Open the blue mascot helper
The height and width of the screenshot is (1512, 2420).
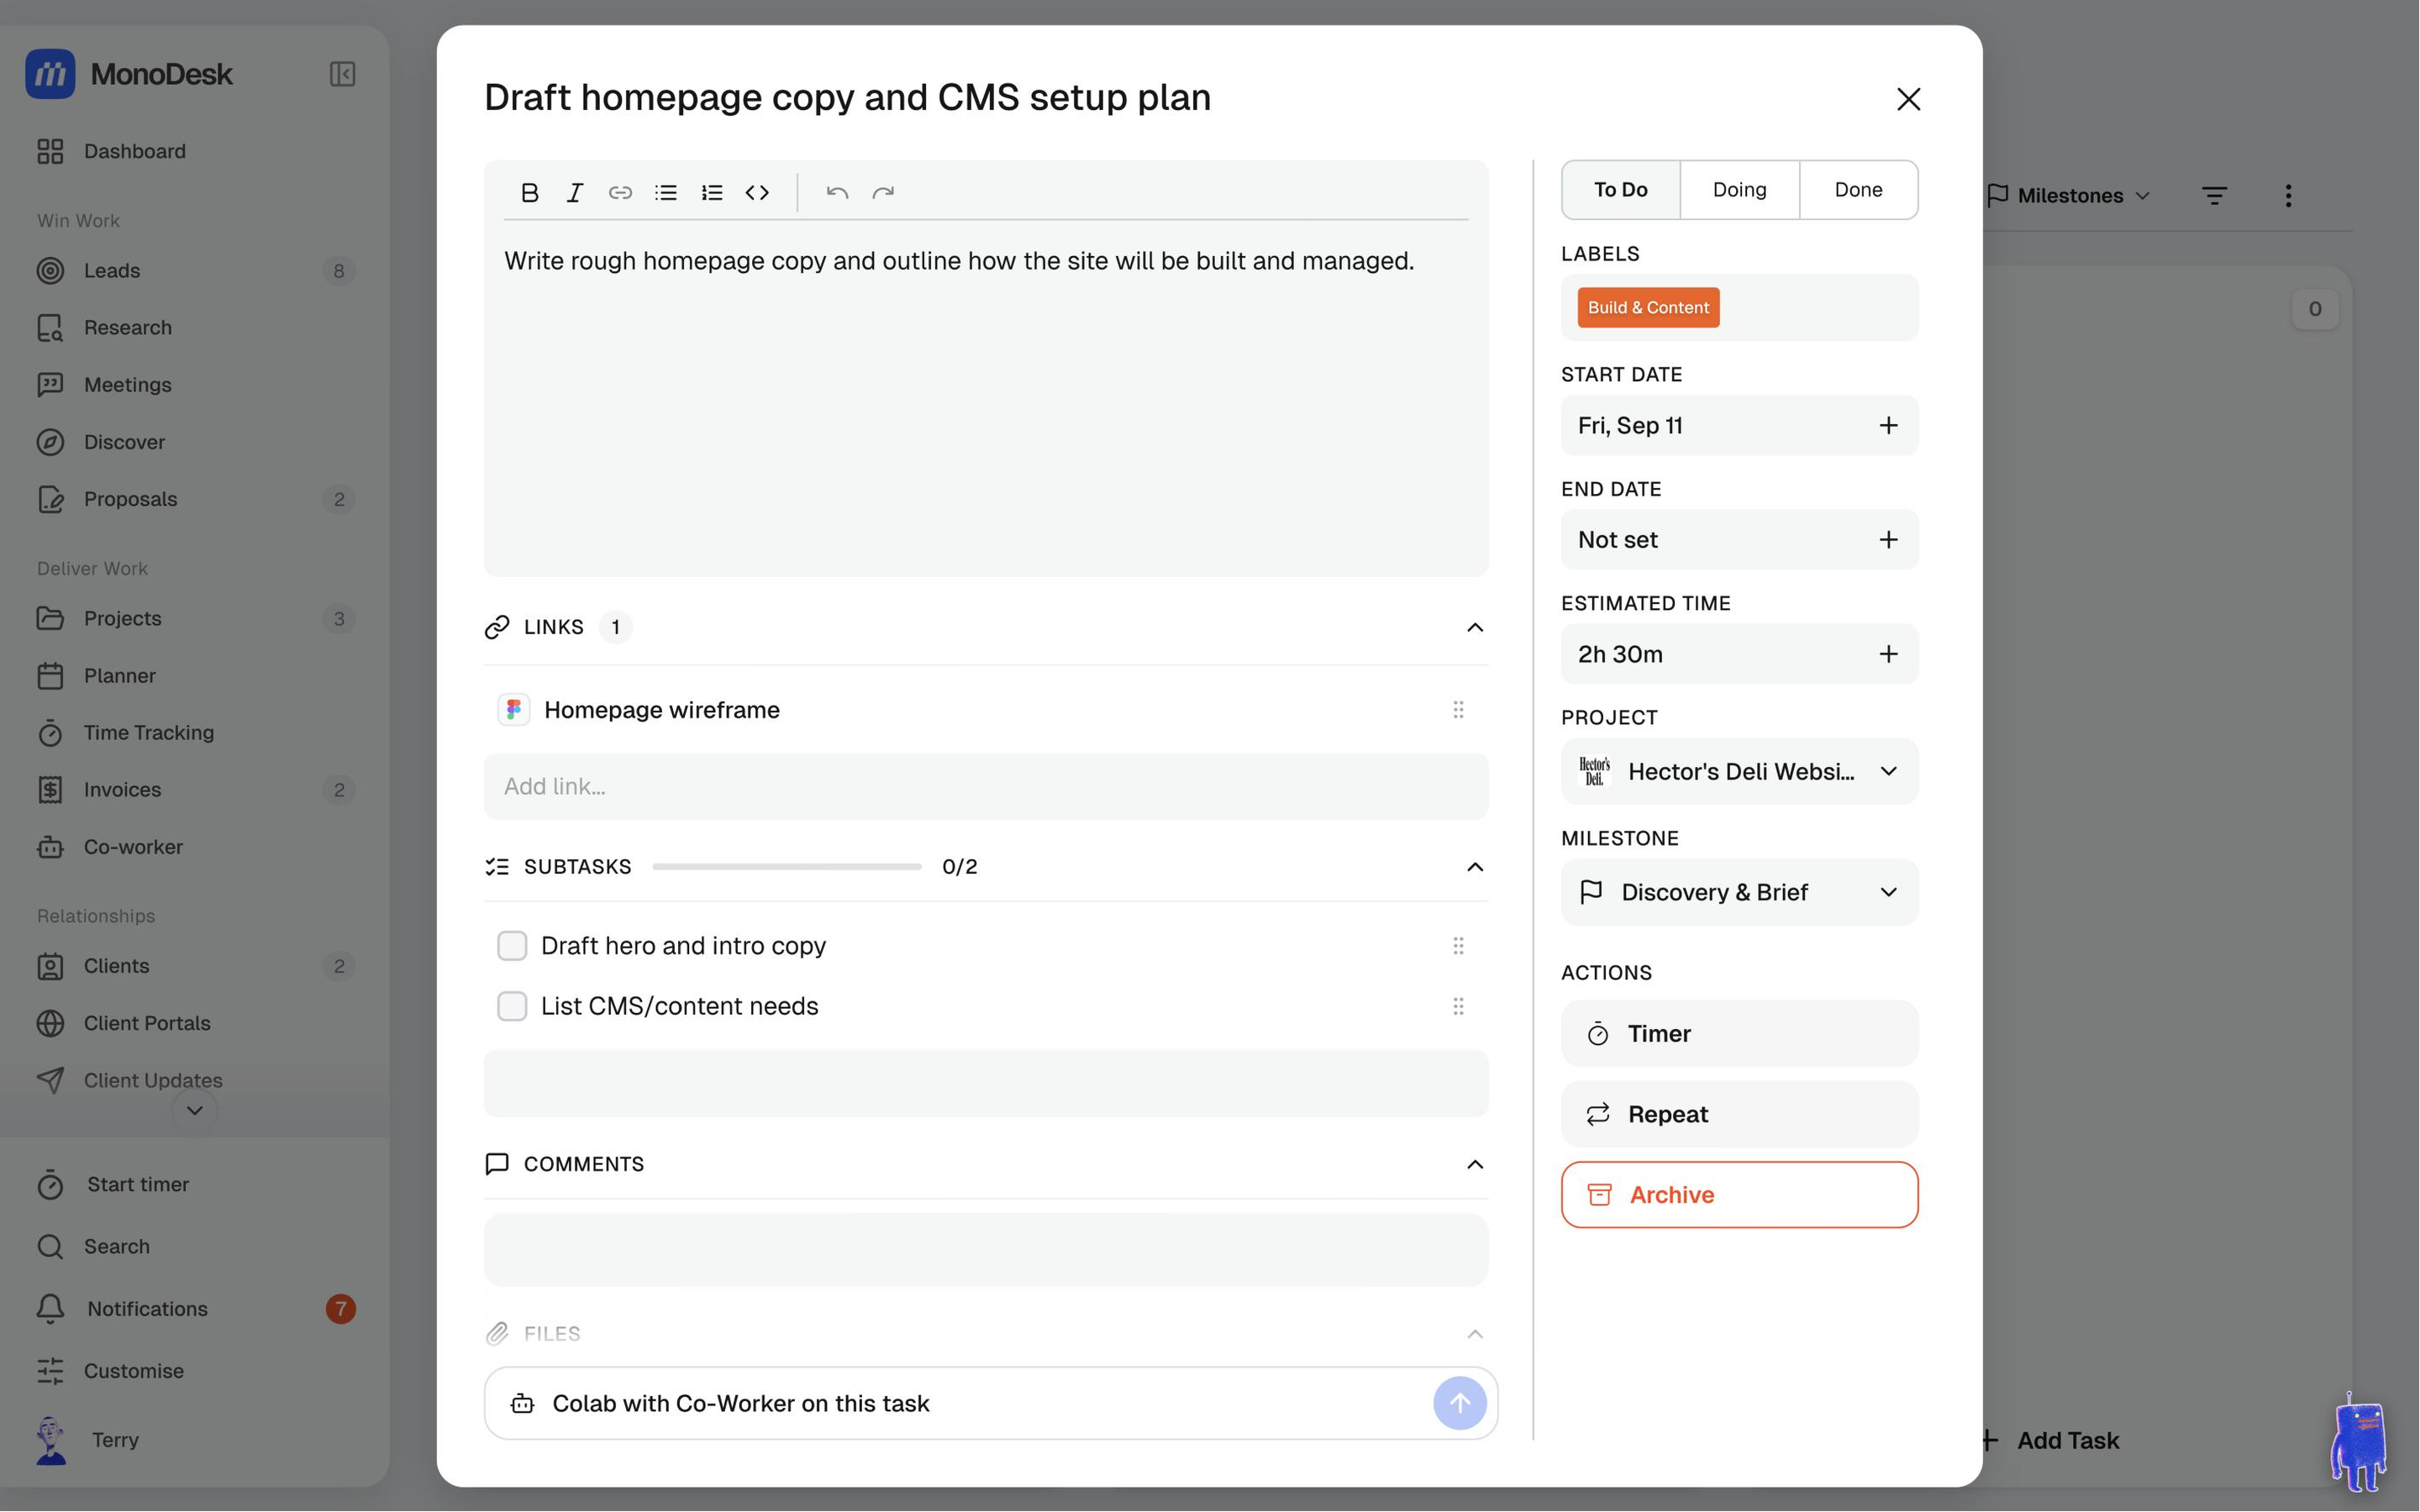coord(2359,1444)
